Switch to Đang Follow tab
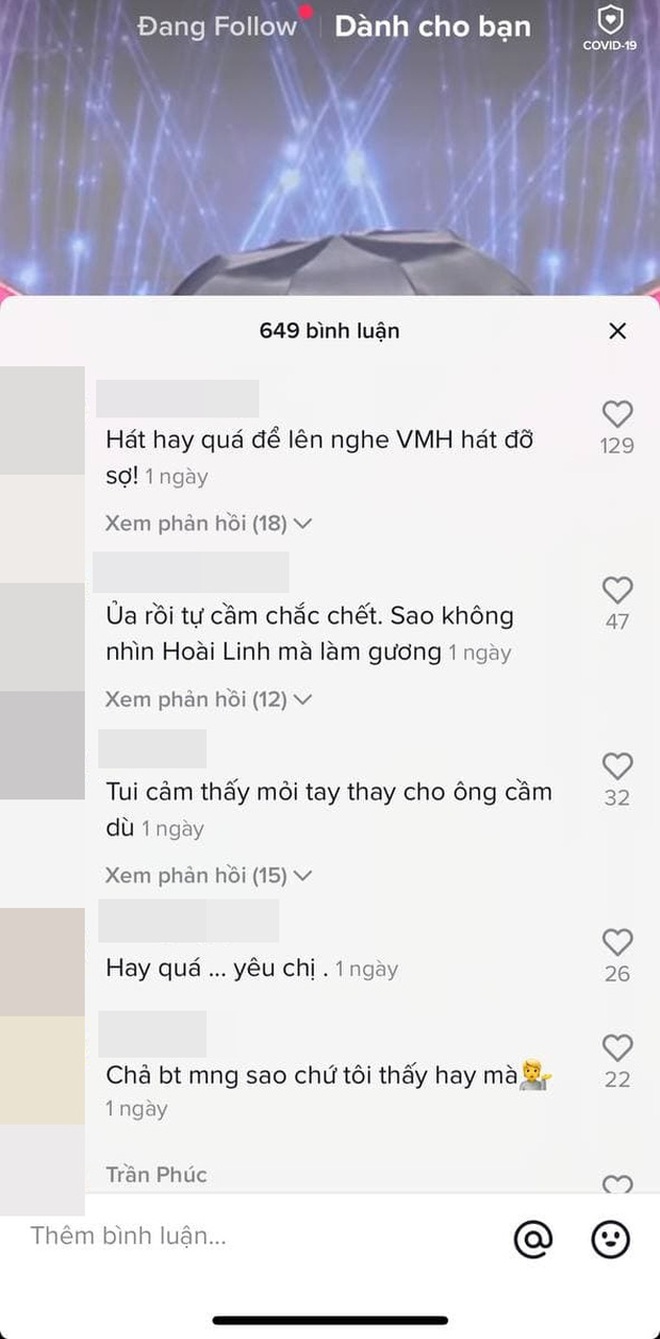The height and width of the screenshot is (1339, 660). [x=217, y=26]
